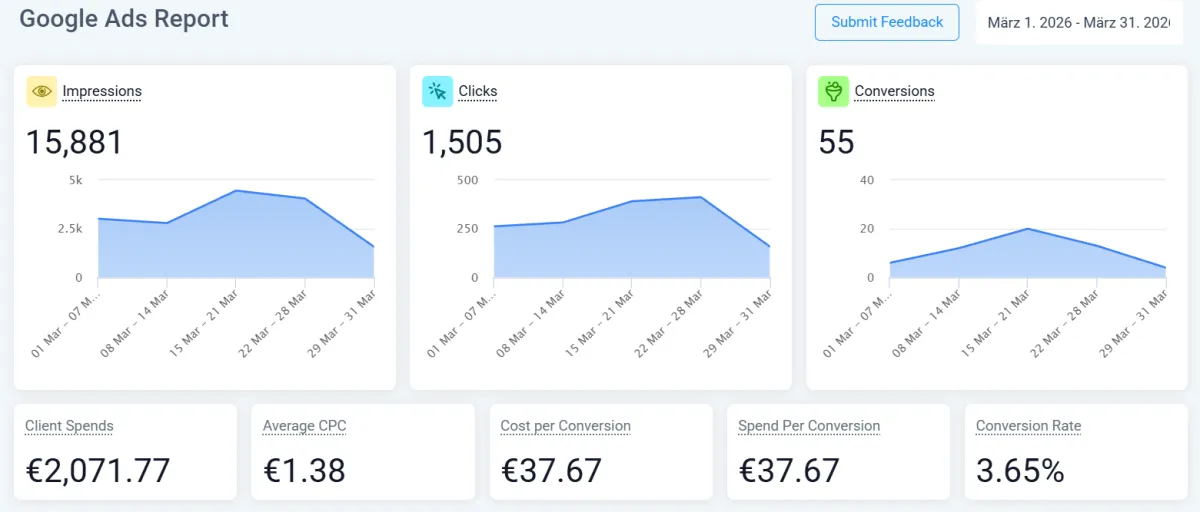
Task: Click the 15,881 impressions total
Action: coord(74,142)
